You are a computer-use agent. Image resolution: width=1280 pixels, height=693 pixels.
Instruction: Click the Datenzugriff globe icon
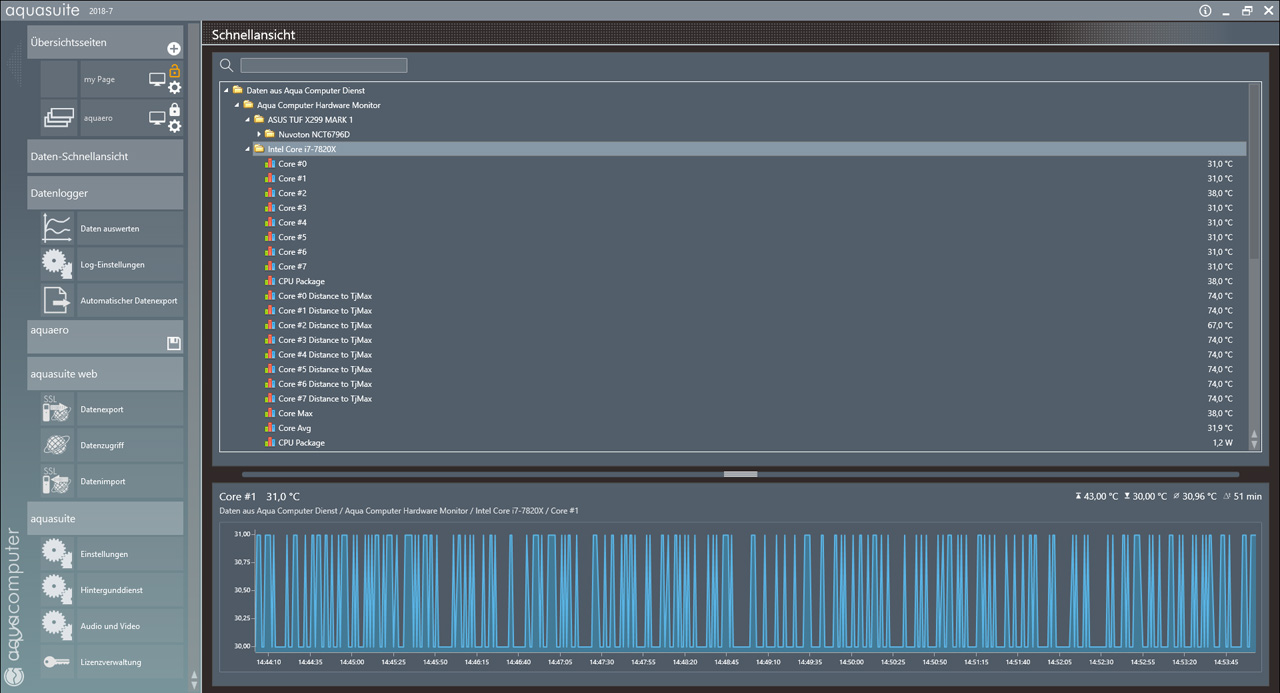click(58, 445)
